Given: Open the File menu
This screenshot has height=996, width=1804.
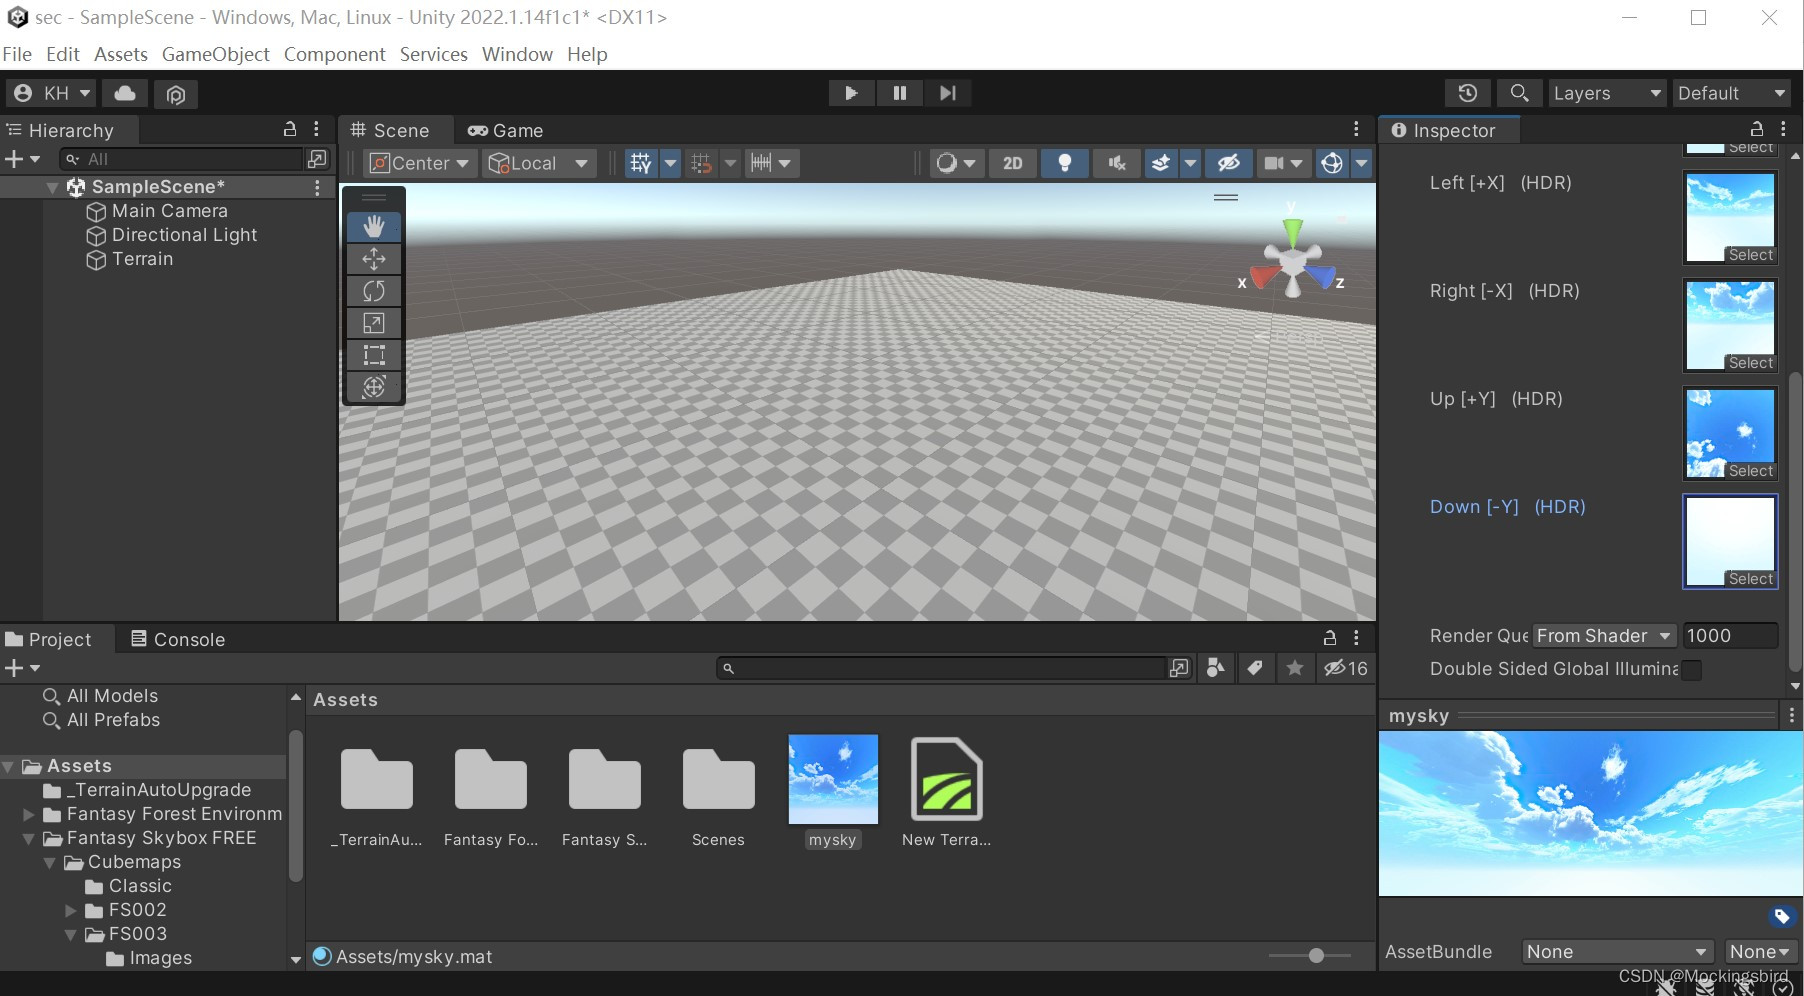Looking at the screenshot, I should click(x=17, y=54).
